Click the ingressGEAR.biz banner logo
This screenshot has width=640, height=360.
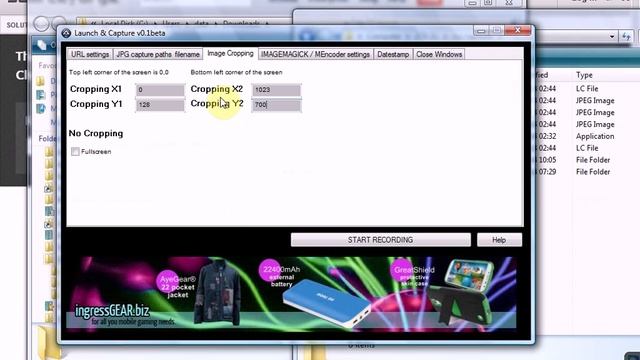[x=112, y=311]
